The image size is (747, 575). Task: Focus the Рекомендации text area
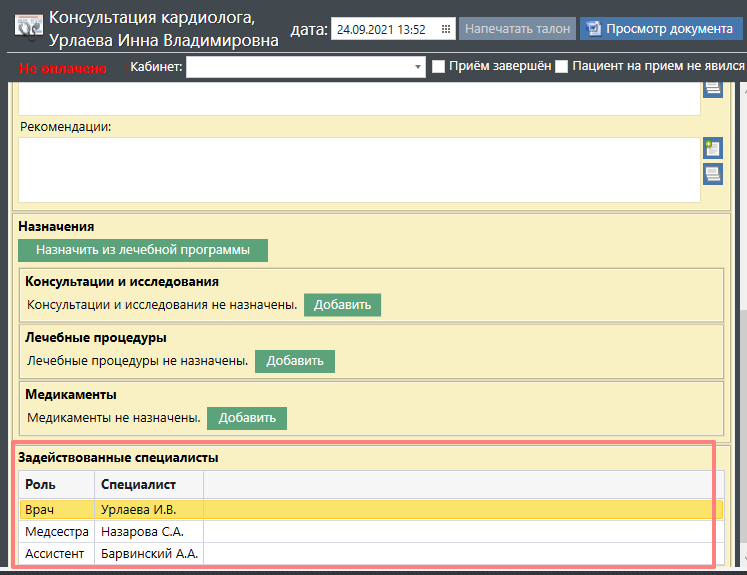click(x=358, y=168)
